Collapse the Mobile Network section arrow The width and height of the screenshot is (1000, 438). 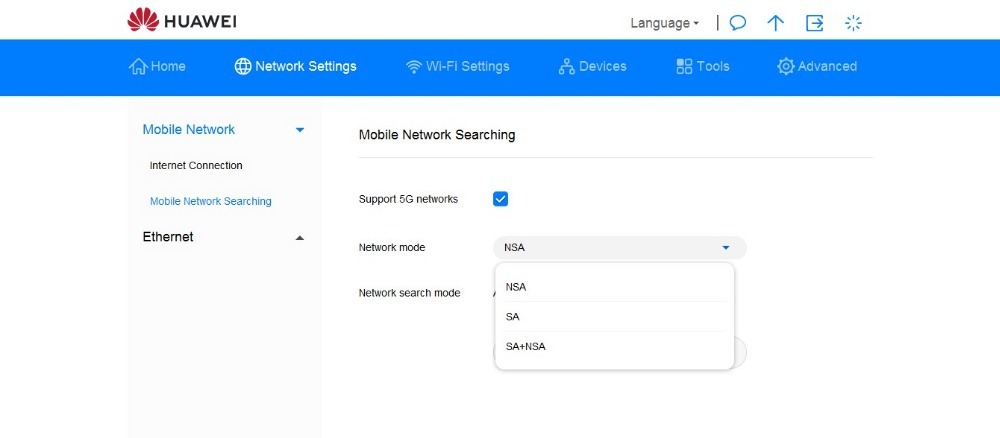tap(300, 130)
